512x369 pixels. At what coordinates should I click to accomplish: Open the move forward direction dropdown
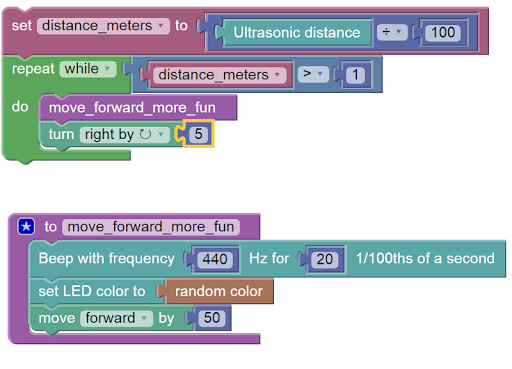[x=116, y=318]
